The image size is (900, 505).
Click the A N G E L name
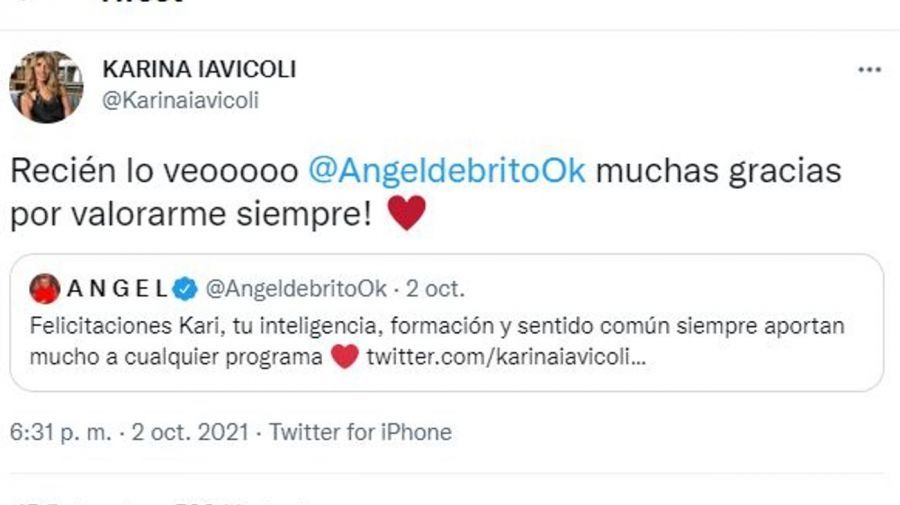pyautogui.click(x=117, y=289)
